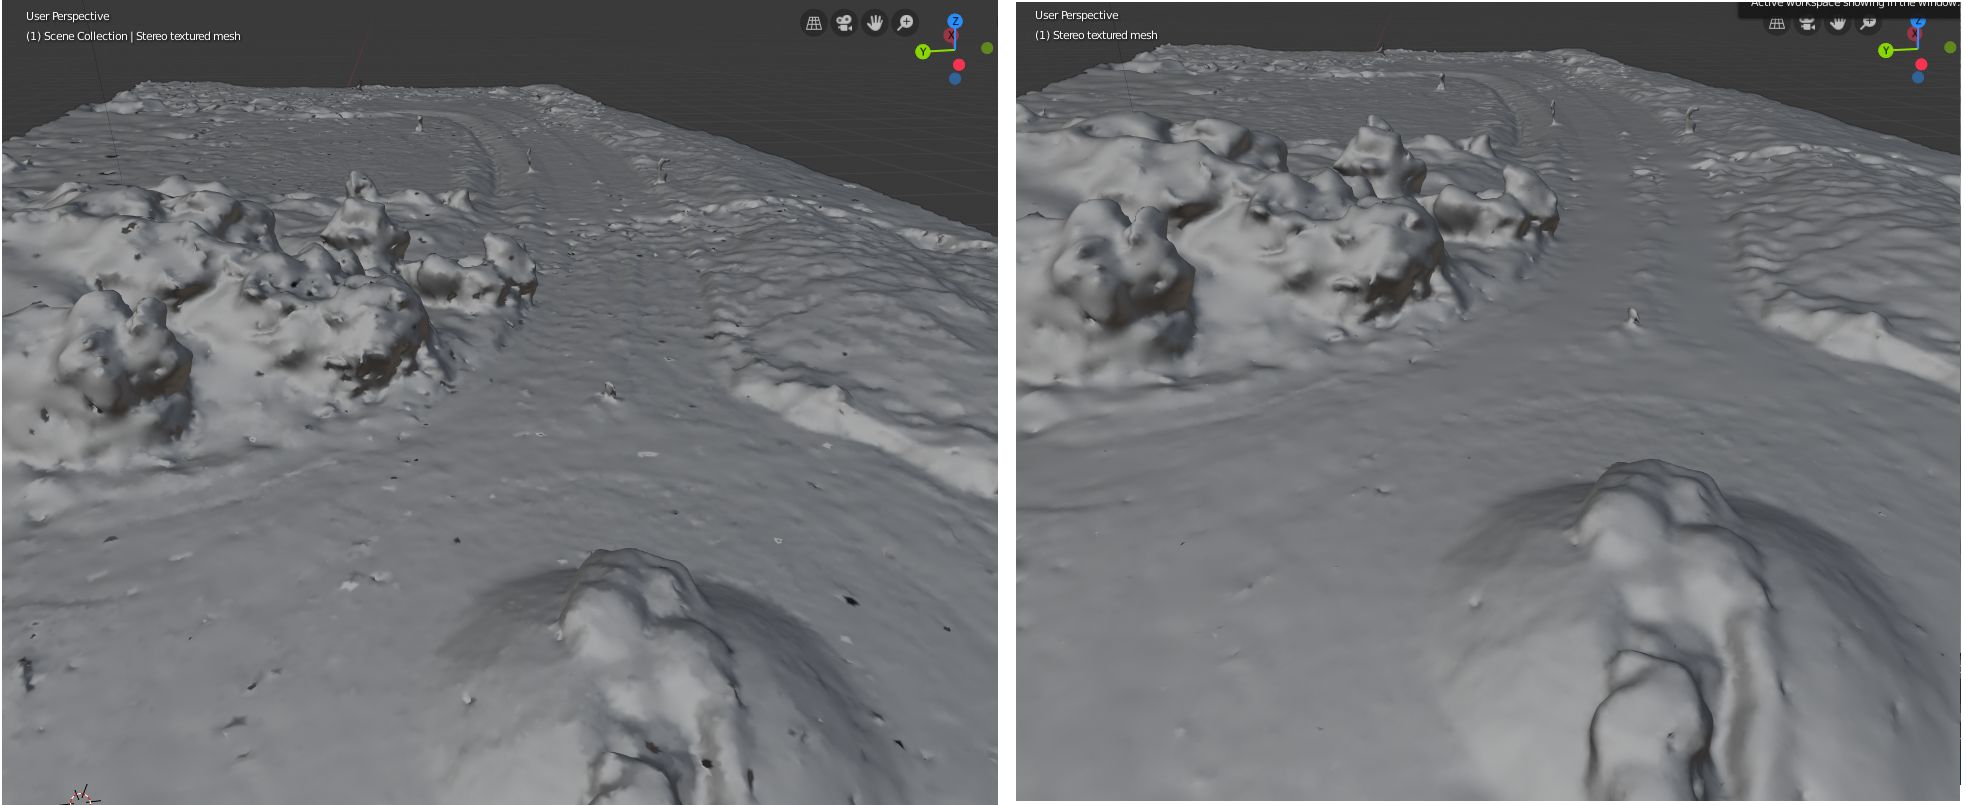1966x805 pixels.
Task: Click dim green negative Y dot in left gizmo
Action: tap(987, 48)
